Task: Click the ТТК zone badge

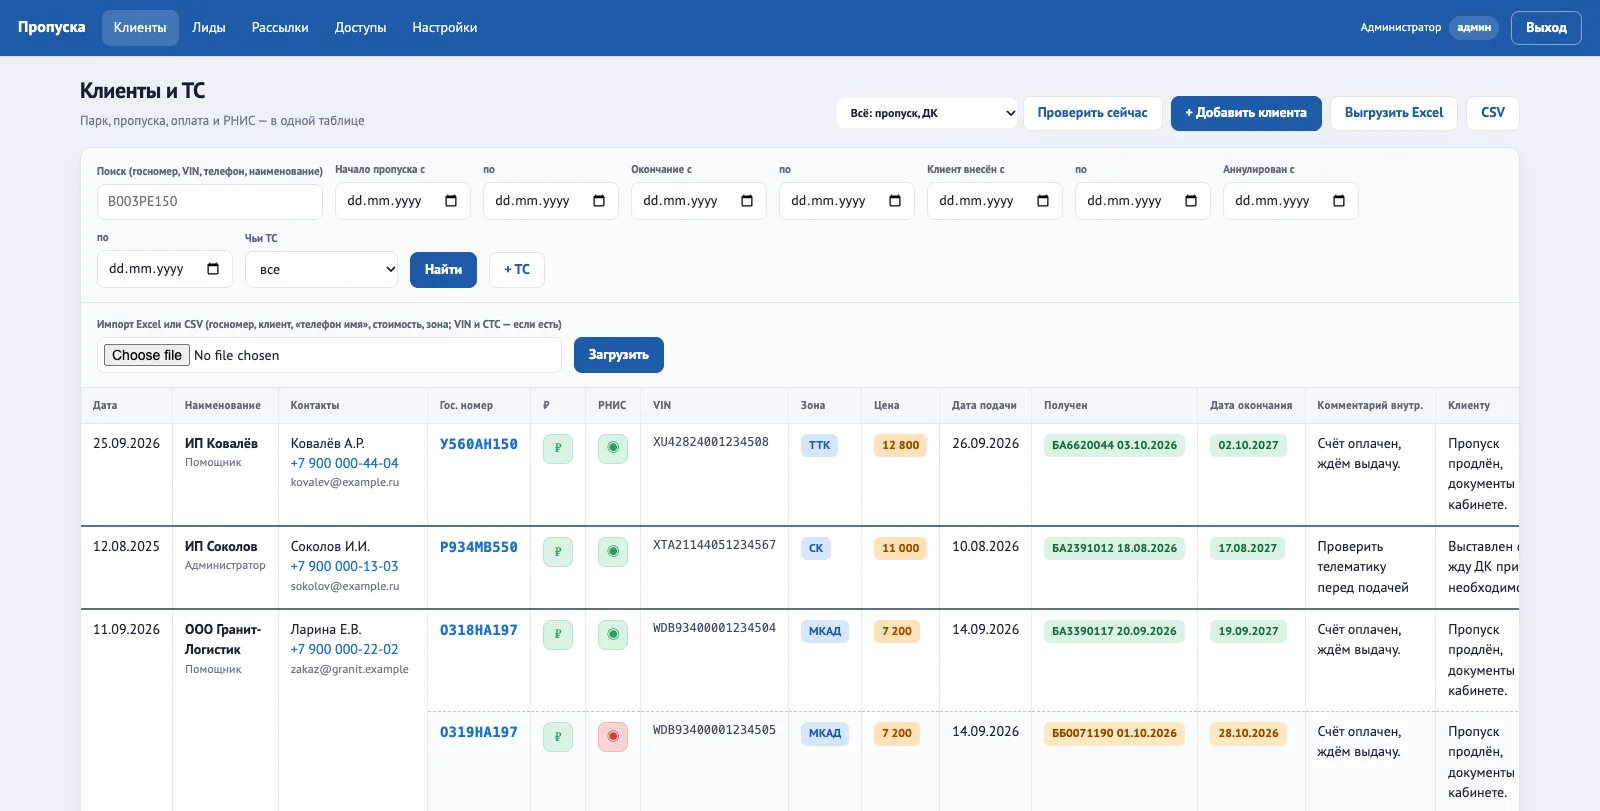Action: [x=820, y=445]
